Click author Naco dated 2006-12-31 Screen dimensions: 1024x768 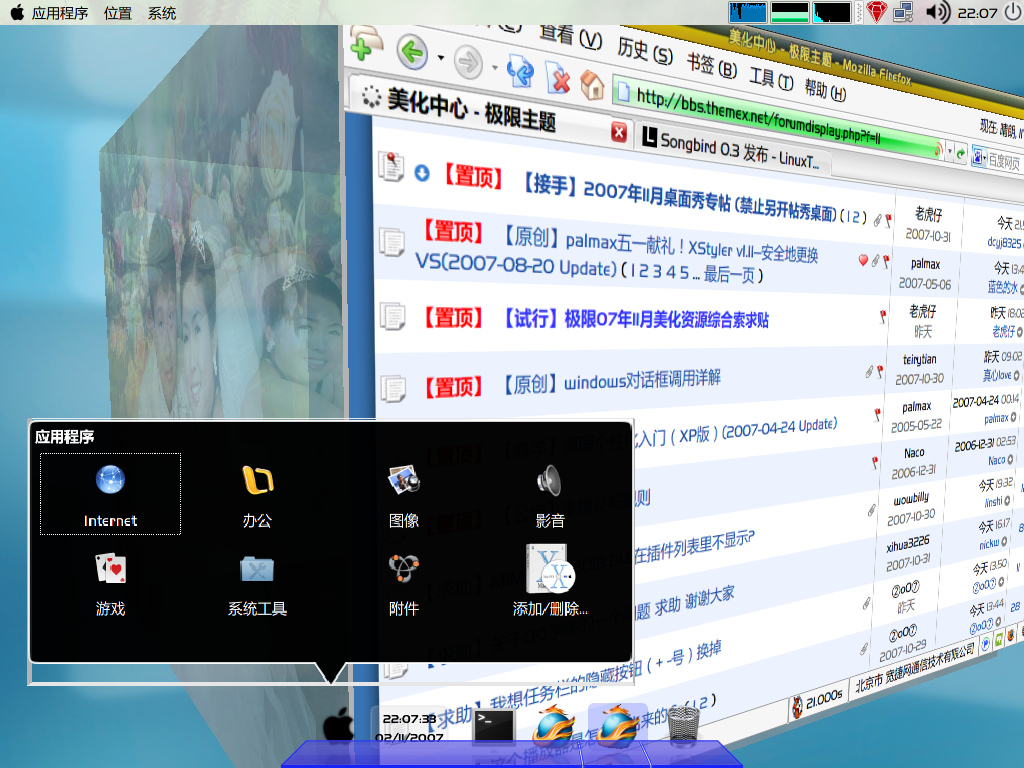point(914,453)
